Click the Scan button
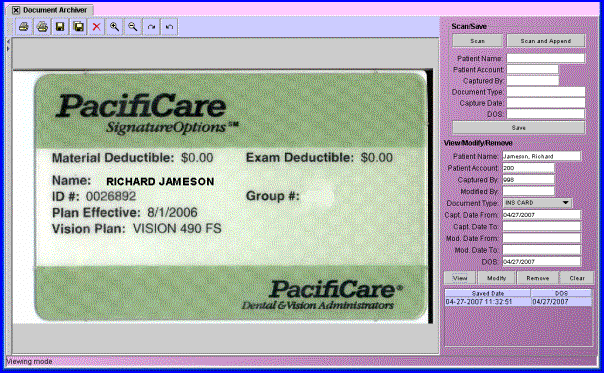This screenshot has height=373, width=604. click(x=477, y=41)
